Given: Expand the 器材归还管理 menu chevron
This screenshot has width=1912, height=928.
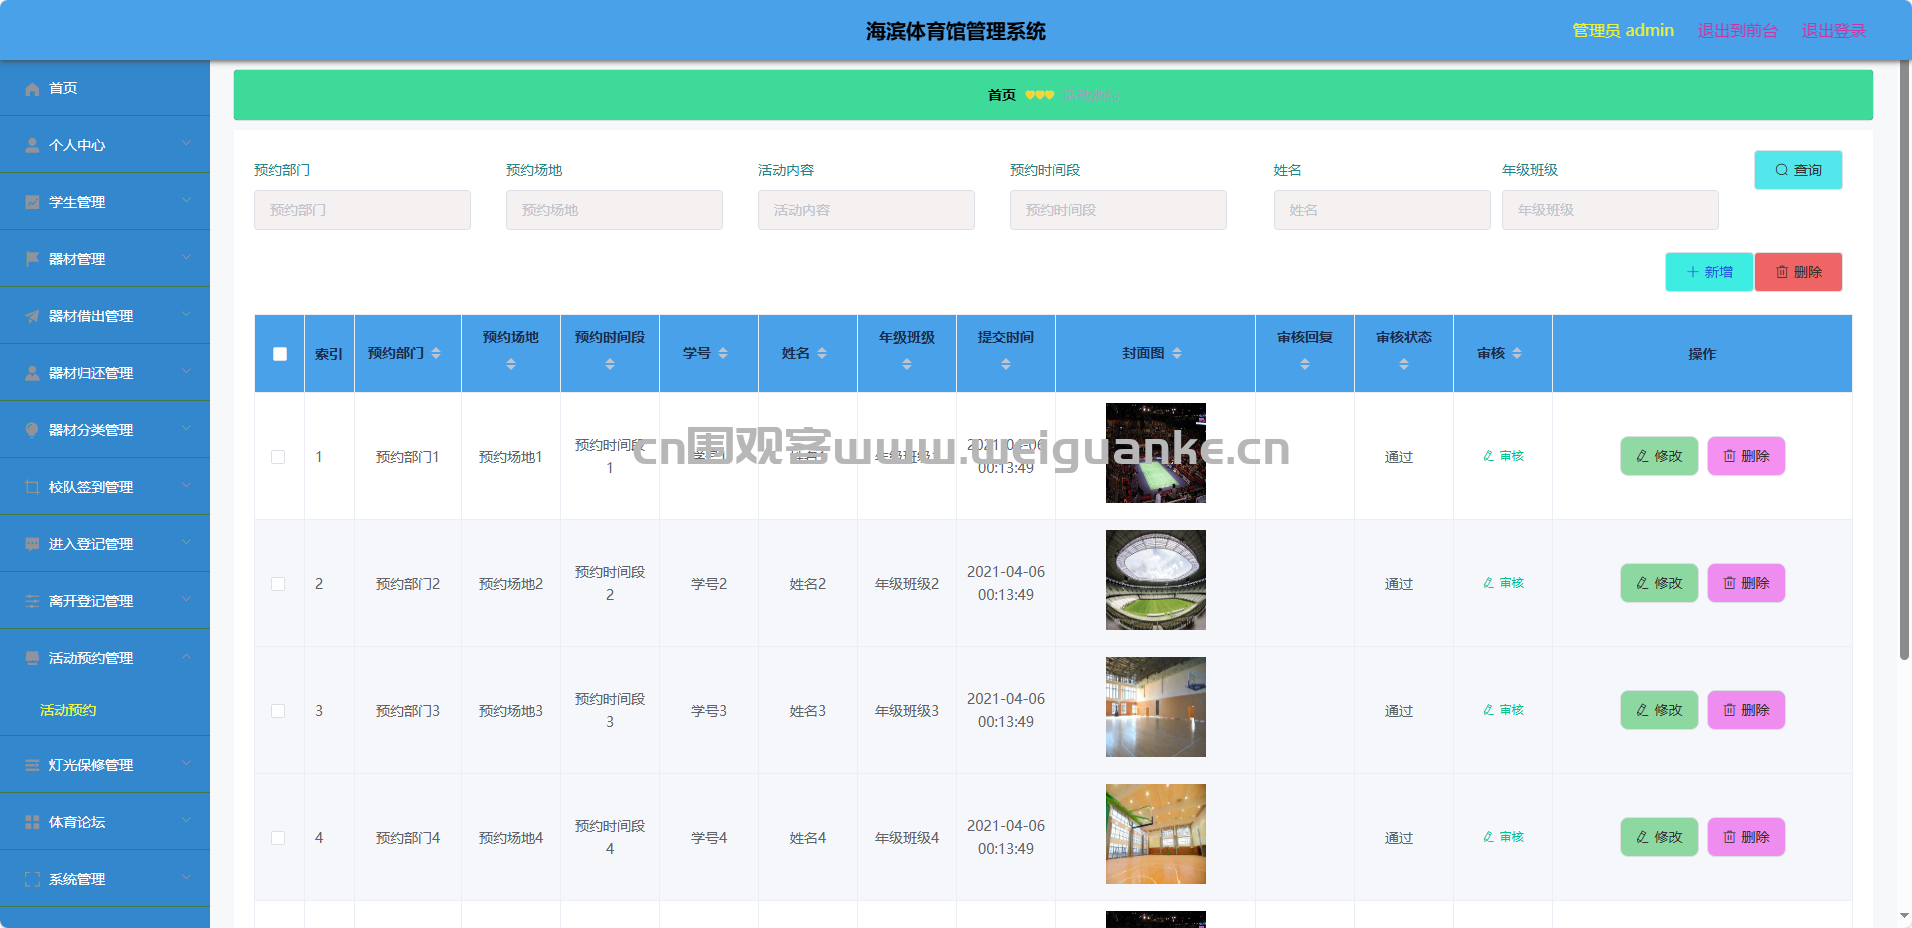Looking at the screenshot, I should (x=186, y=372).
